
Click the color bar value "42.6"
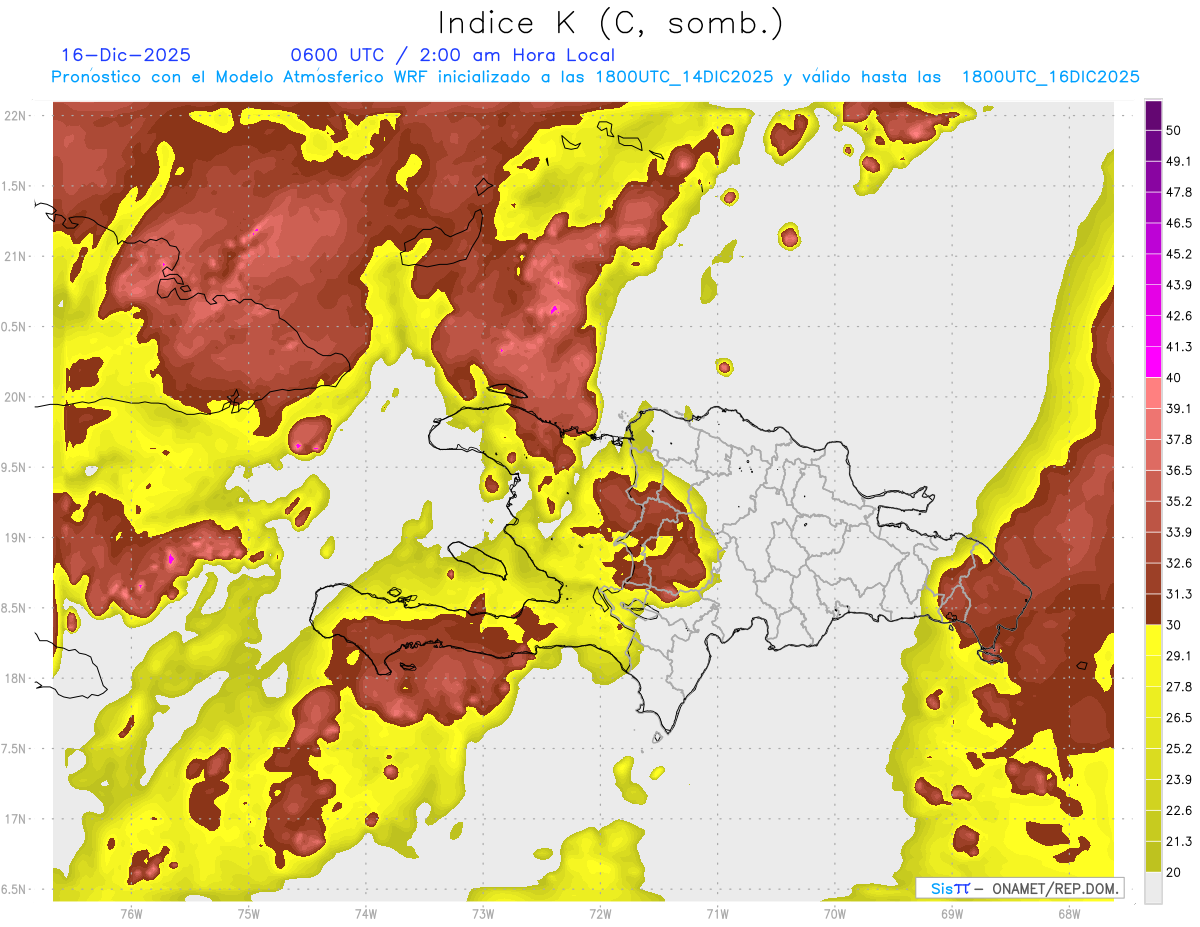(1180, 316)
